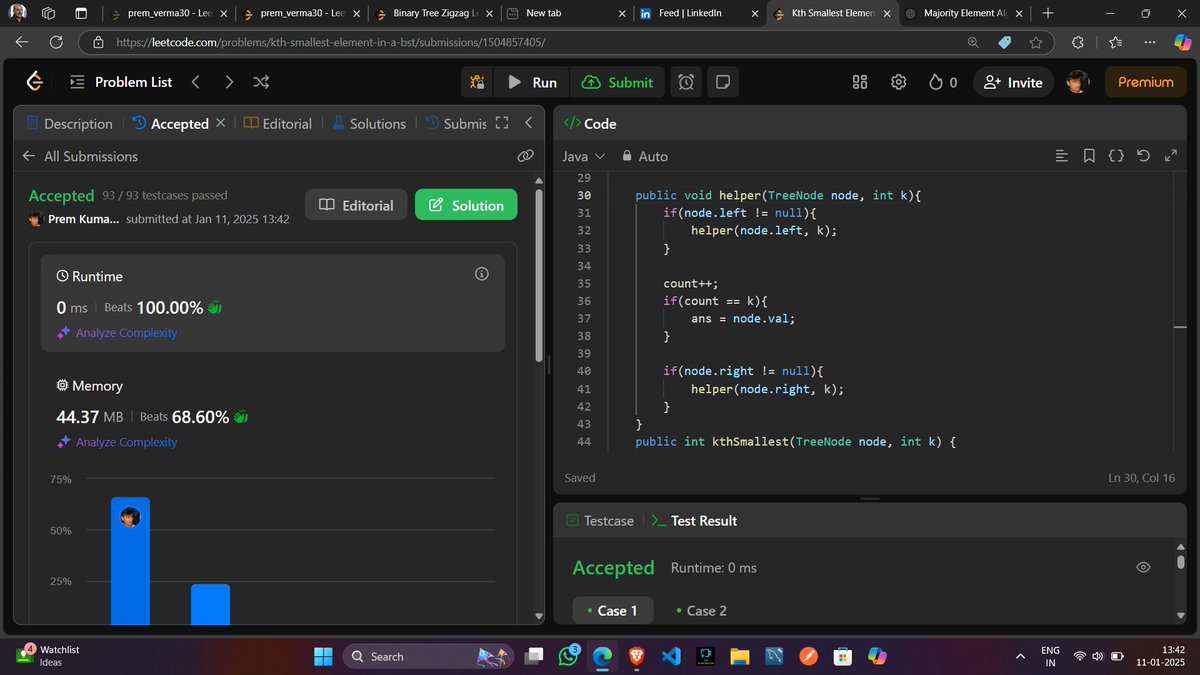Switch to the Solutions tab
1200x675 pixels.
point(369,124)
